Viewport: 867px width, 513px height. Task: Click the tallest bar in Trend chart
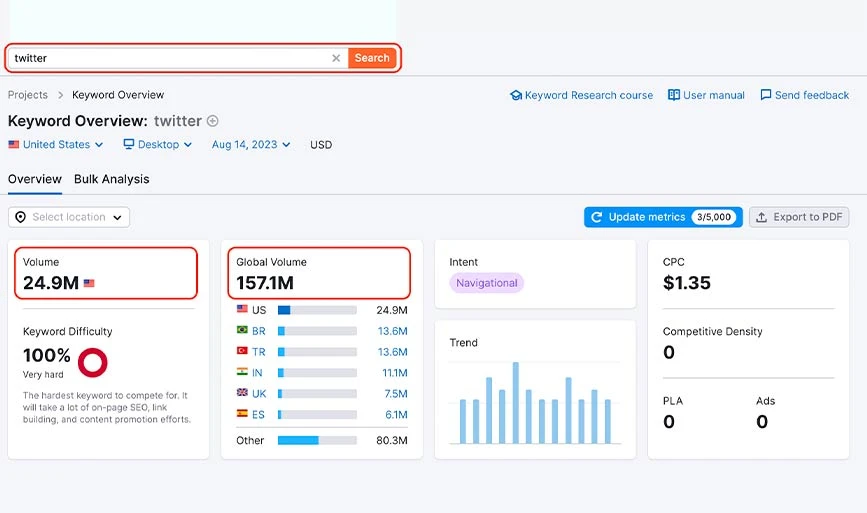pos(515,403)
